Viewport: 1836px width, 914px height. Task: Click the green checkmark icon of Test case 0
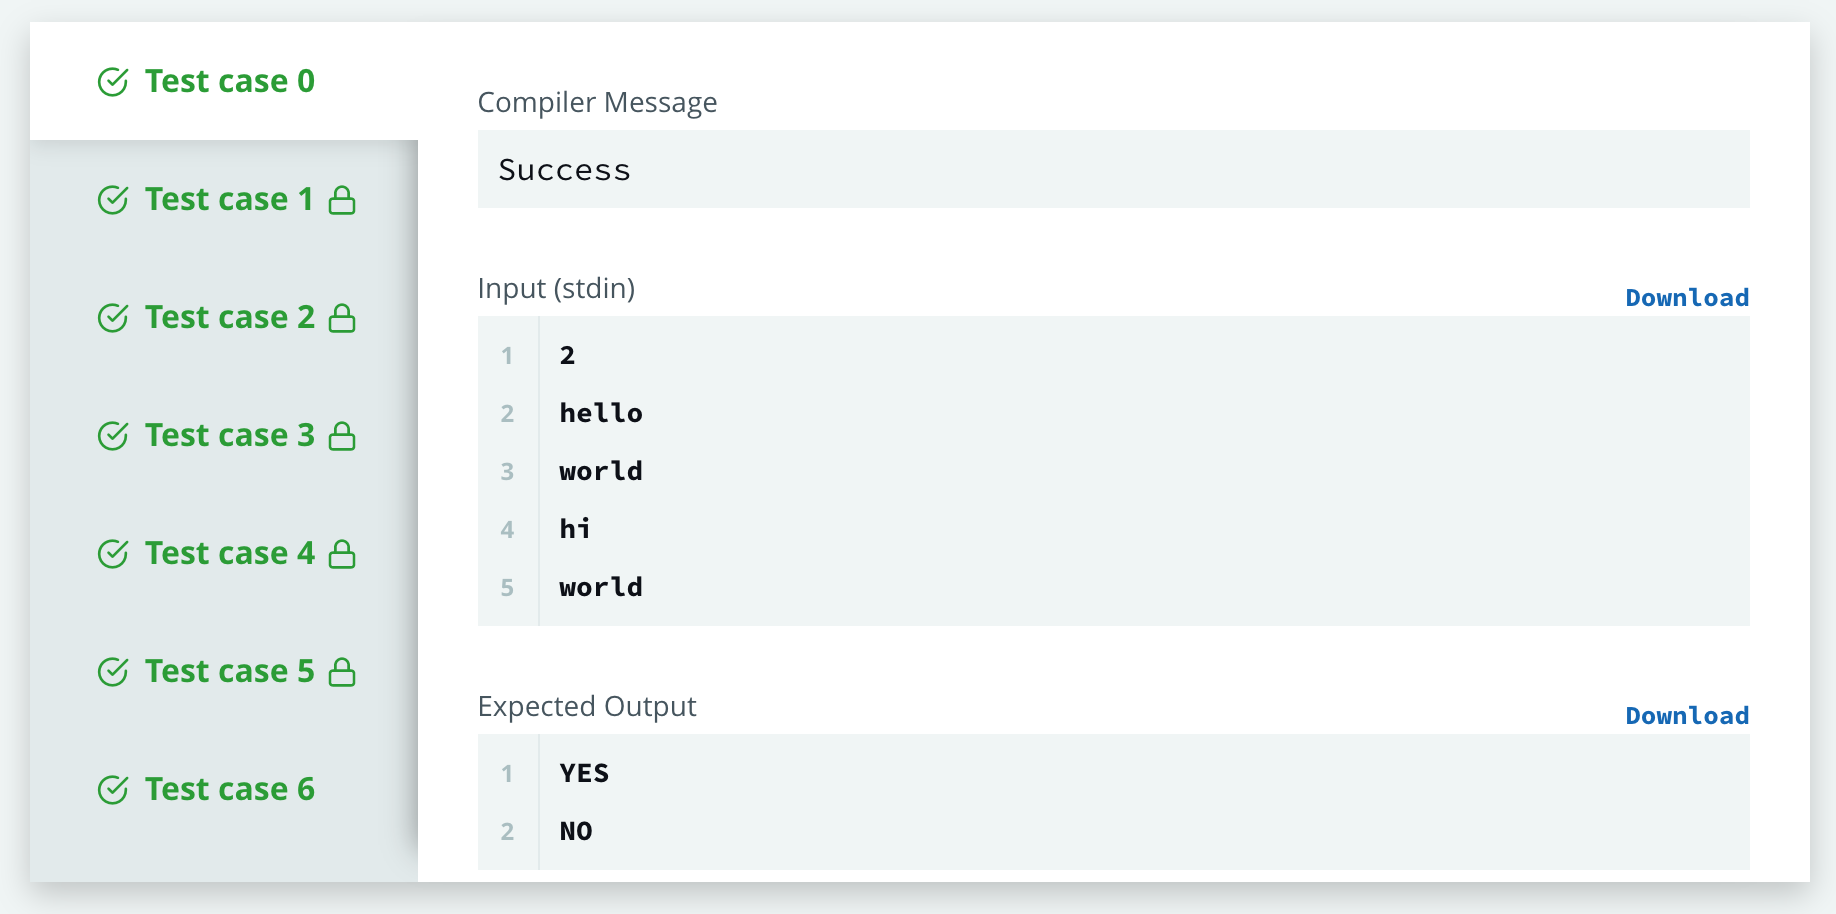point(113,82)
